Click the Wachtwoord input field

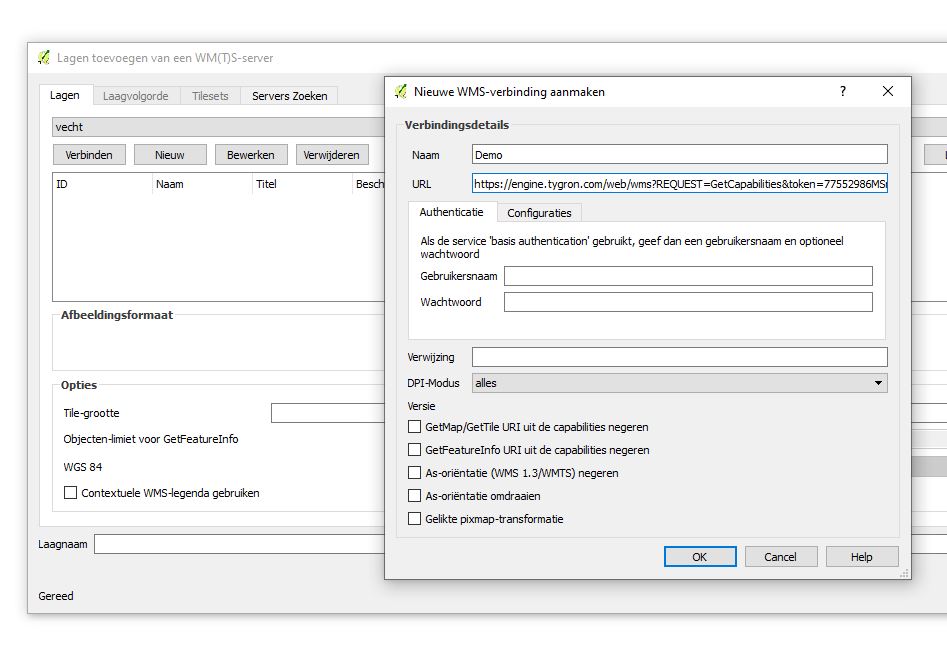[687, 302]
